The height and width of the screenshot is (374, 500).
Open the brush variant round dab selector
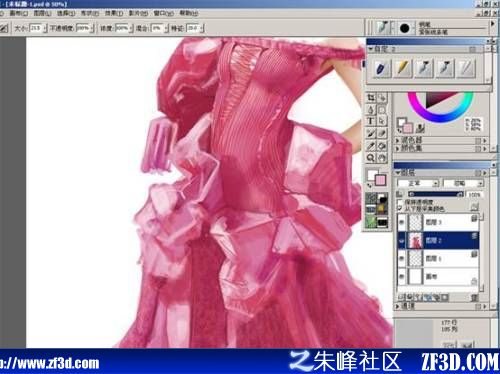(x=405, y=28)
